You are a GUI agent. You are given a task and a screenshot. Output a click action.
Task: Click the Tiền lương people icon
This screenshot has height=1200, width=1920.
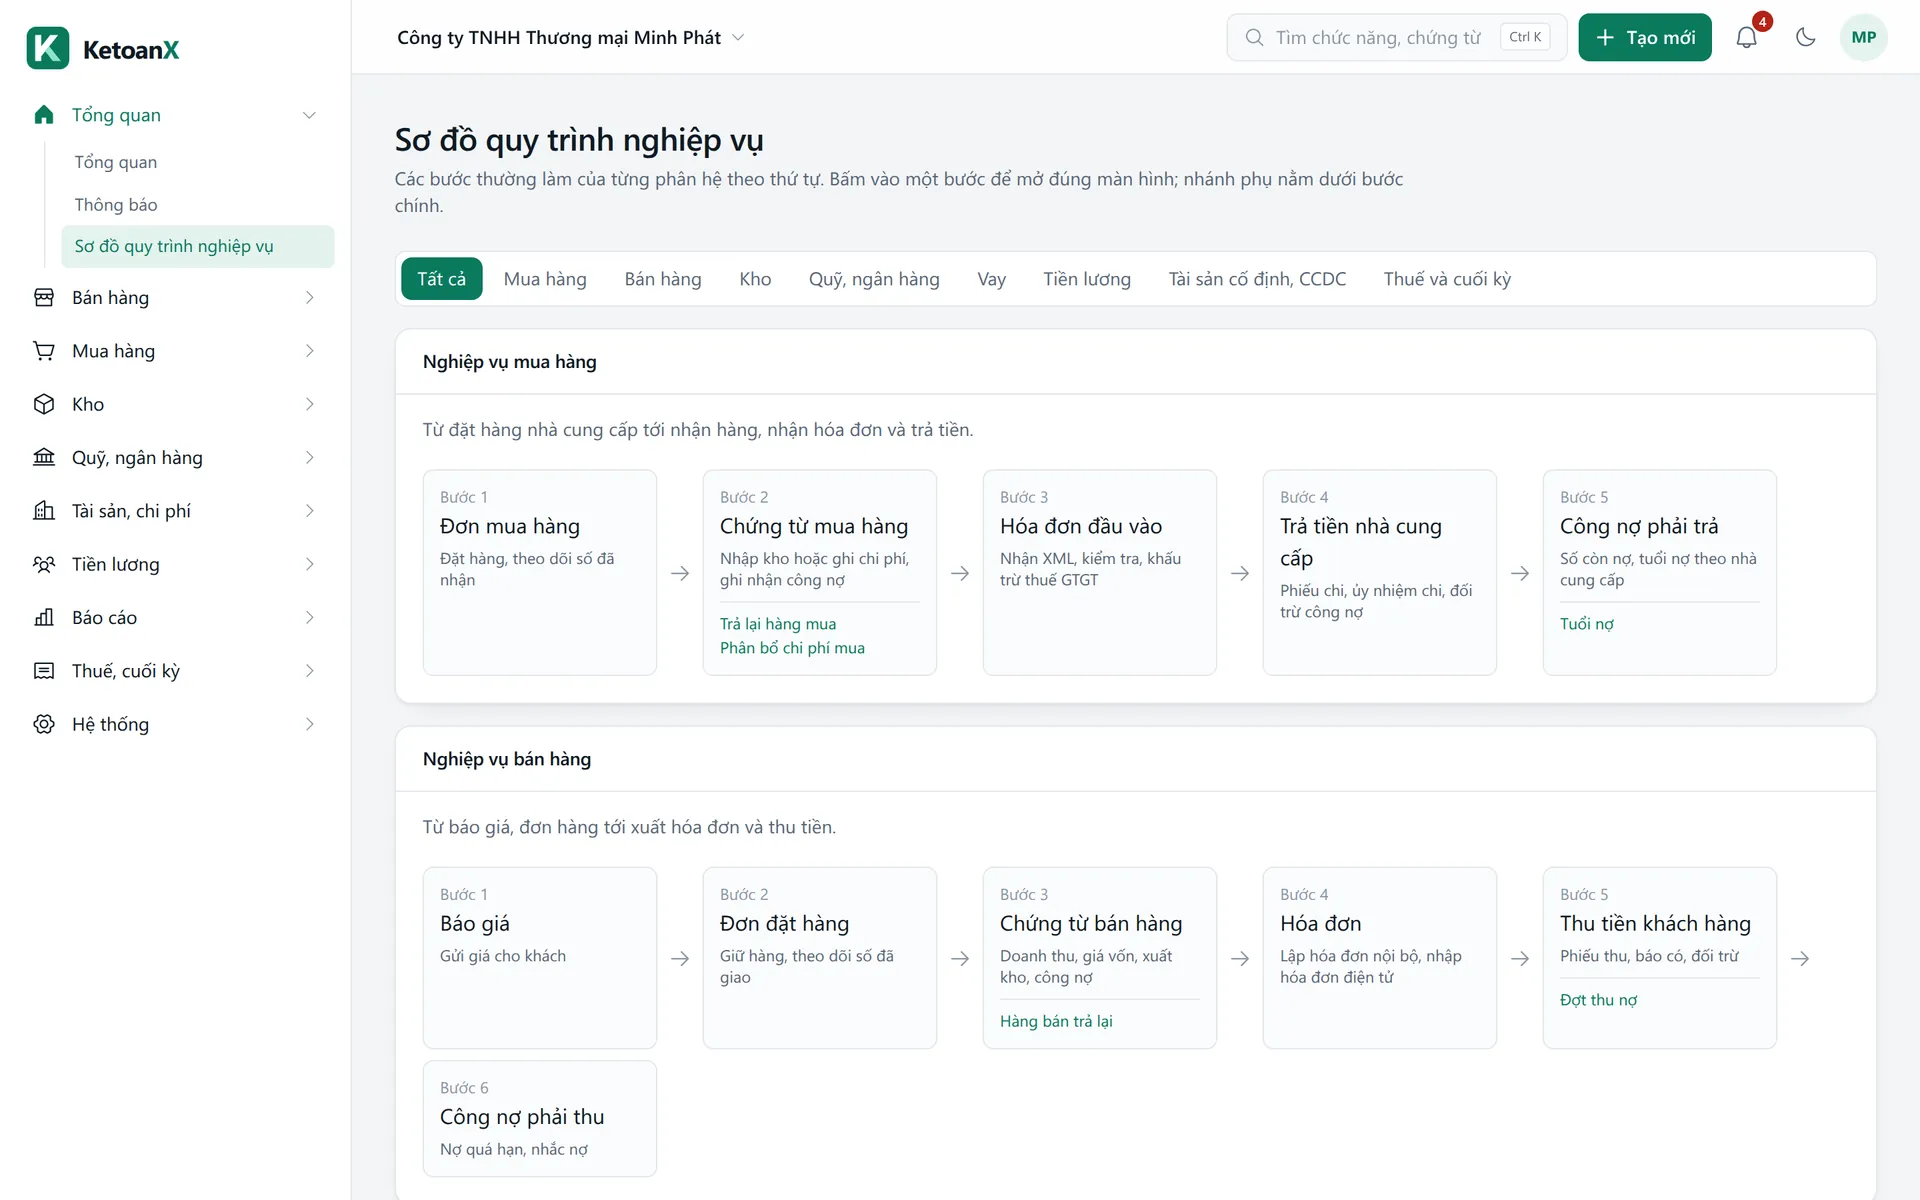[44, 564]
